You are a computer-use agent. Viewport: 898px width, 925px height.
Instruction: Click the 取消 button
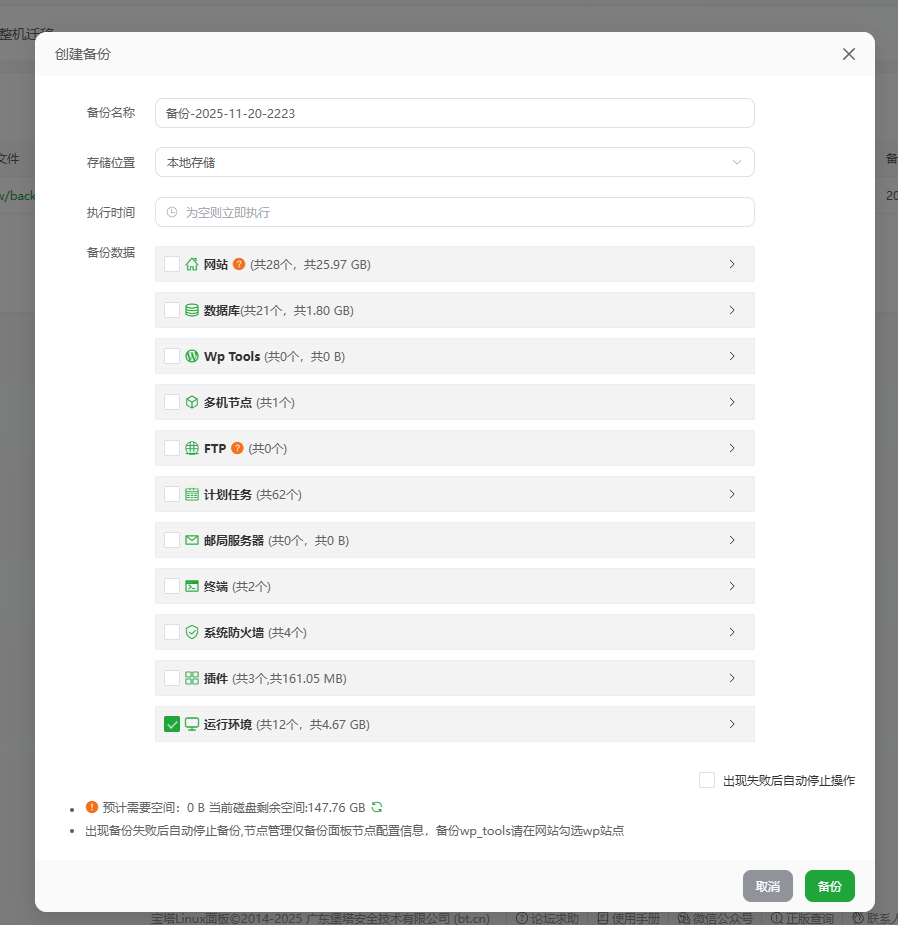pyautogui.click(x=767, y=886)
